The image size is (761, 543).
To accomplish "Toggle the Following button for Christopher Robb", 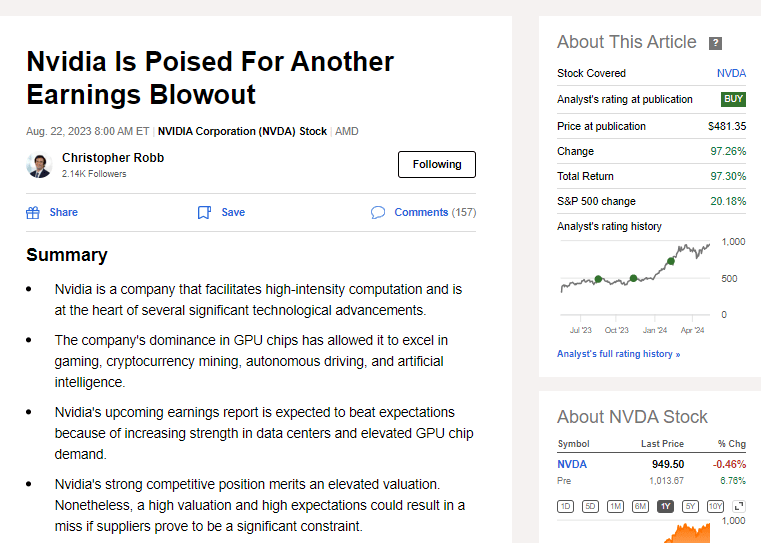I will [x=436, y=164].
